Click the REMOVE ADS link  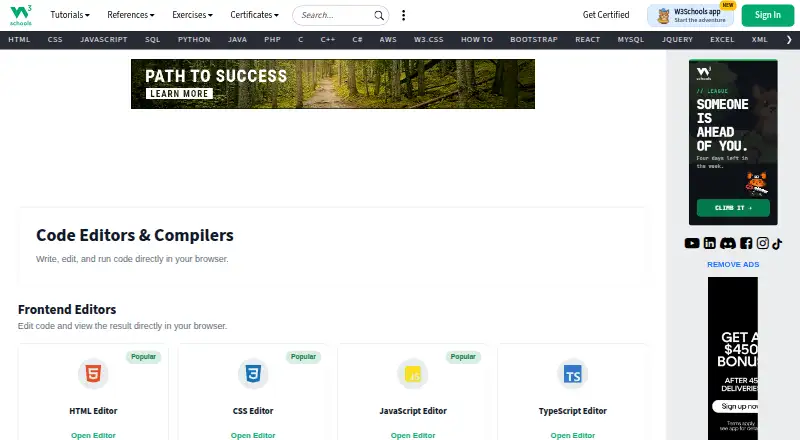click(x=733, y=264)
